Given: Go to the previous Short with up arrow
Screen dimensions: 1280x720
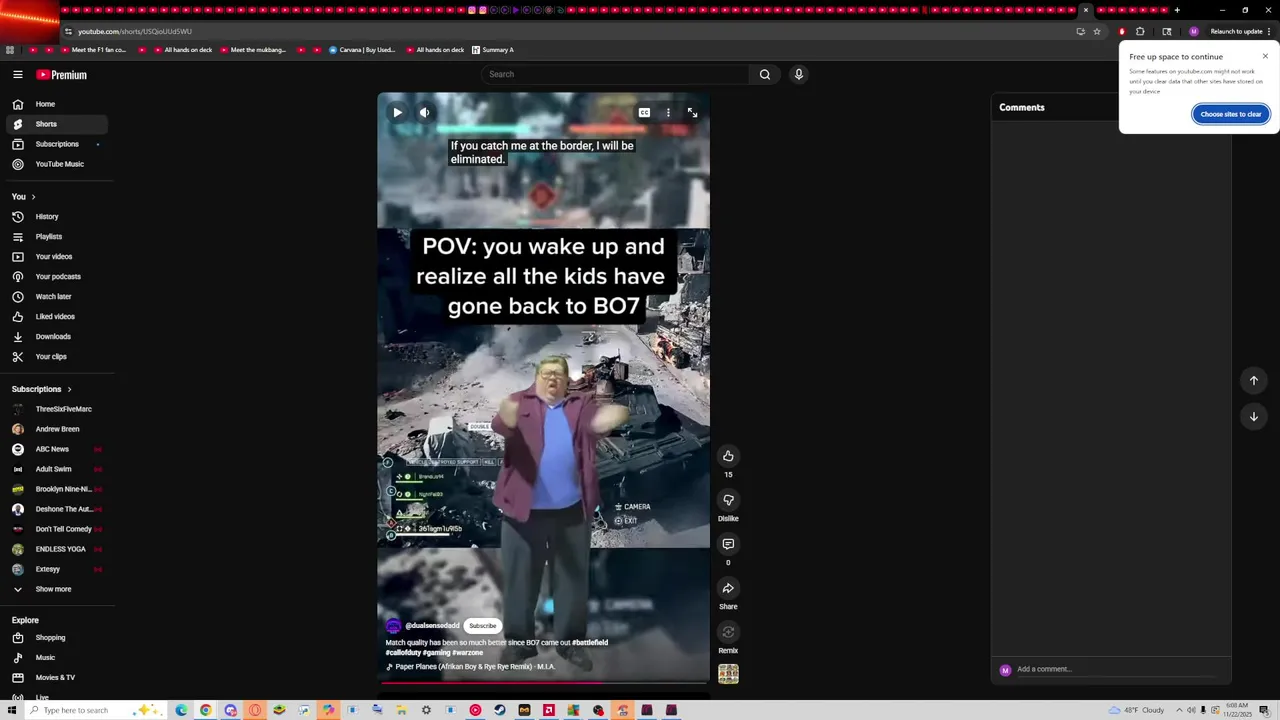Looking at the screenshot, I should (1253, 380).
